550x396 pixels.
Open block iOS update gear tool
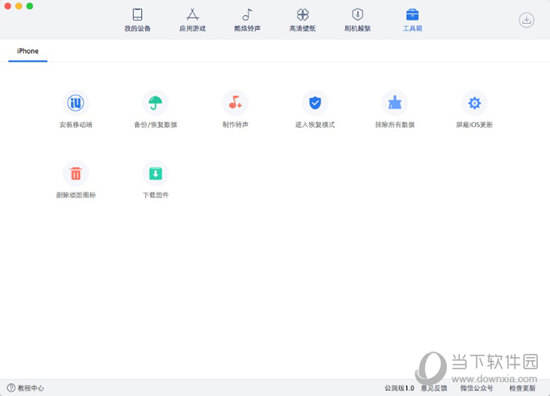click(x=475, y=109)
